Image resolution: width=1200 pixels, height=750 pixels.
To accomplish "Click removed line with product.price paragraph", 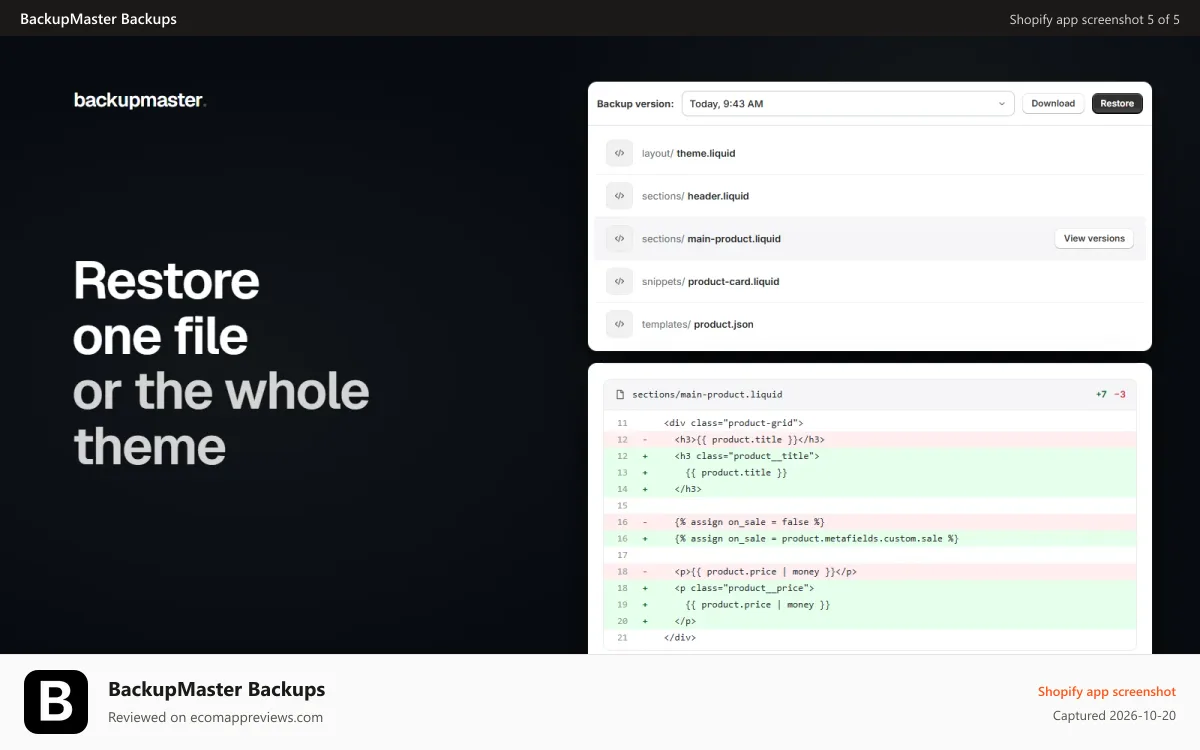I will coord(870,571).
